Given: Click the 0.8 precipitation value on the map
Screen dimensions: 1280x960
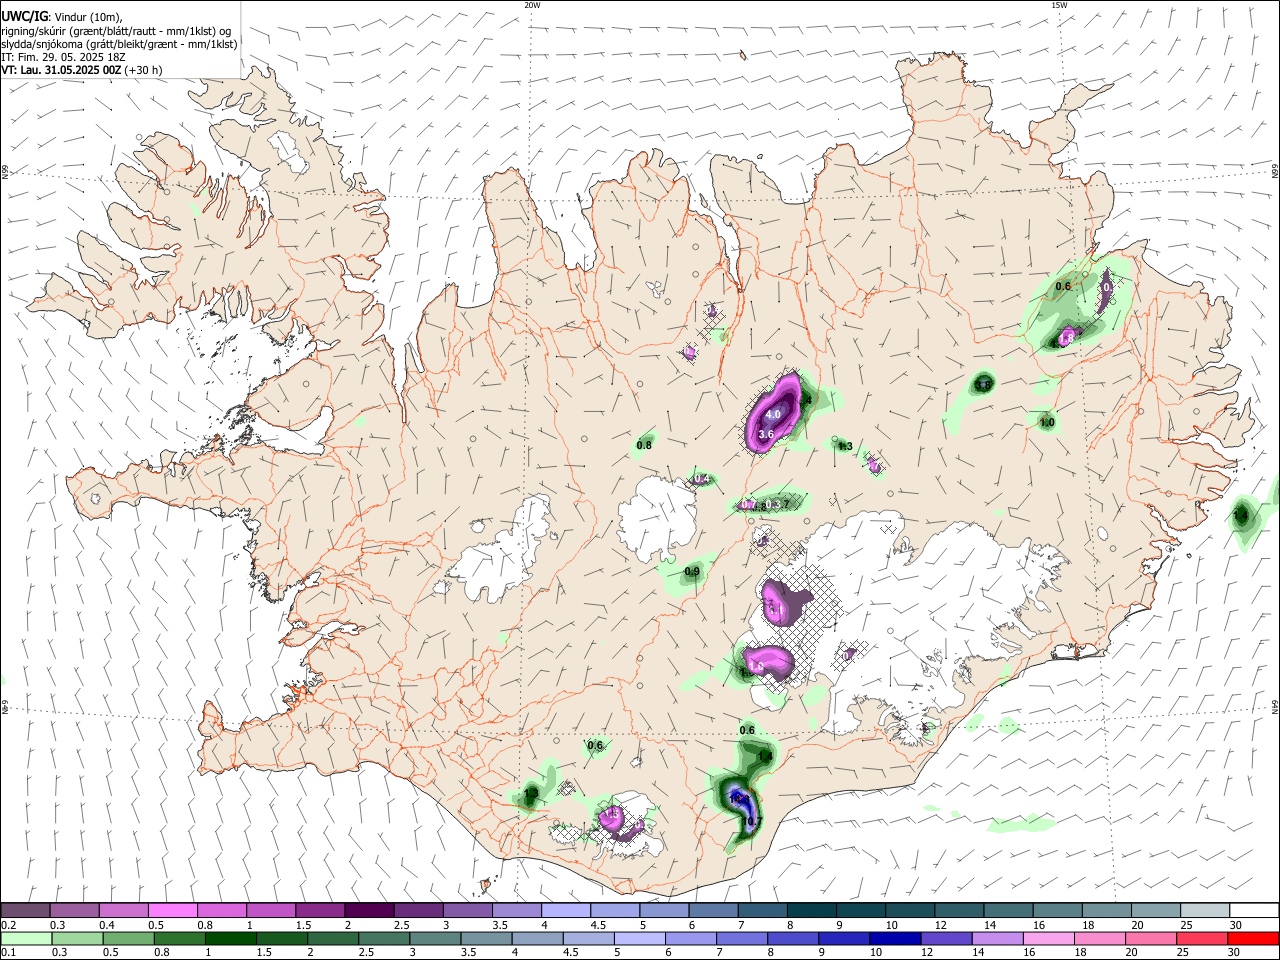Looking at the screenshot, I should tap(644, 445).
